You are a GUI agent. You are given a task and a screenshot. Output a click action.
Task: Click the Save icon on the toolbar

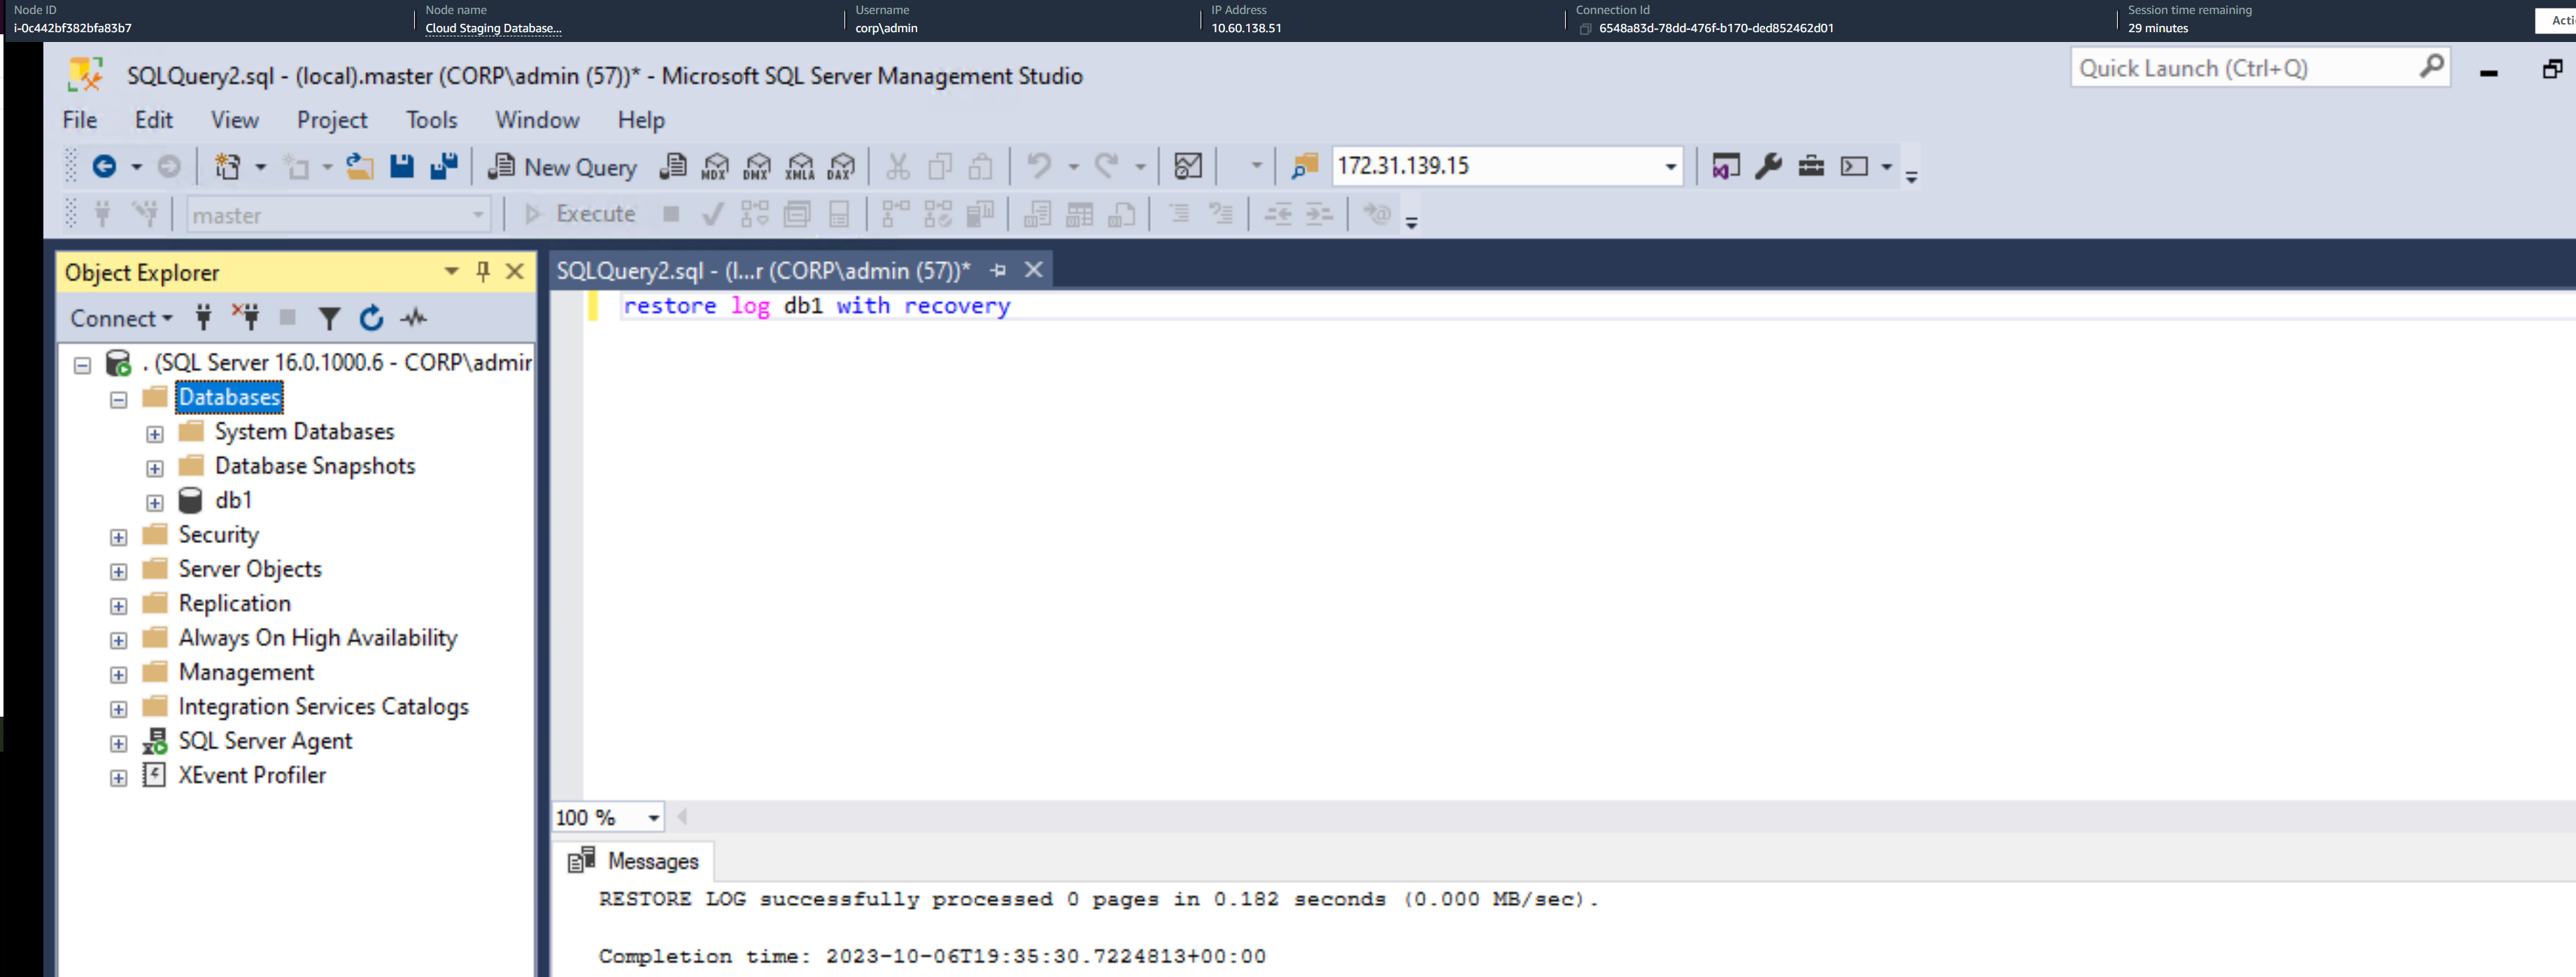402,167
